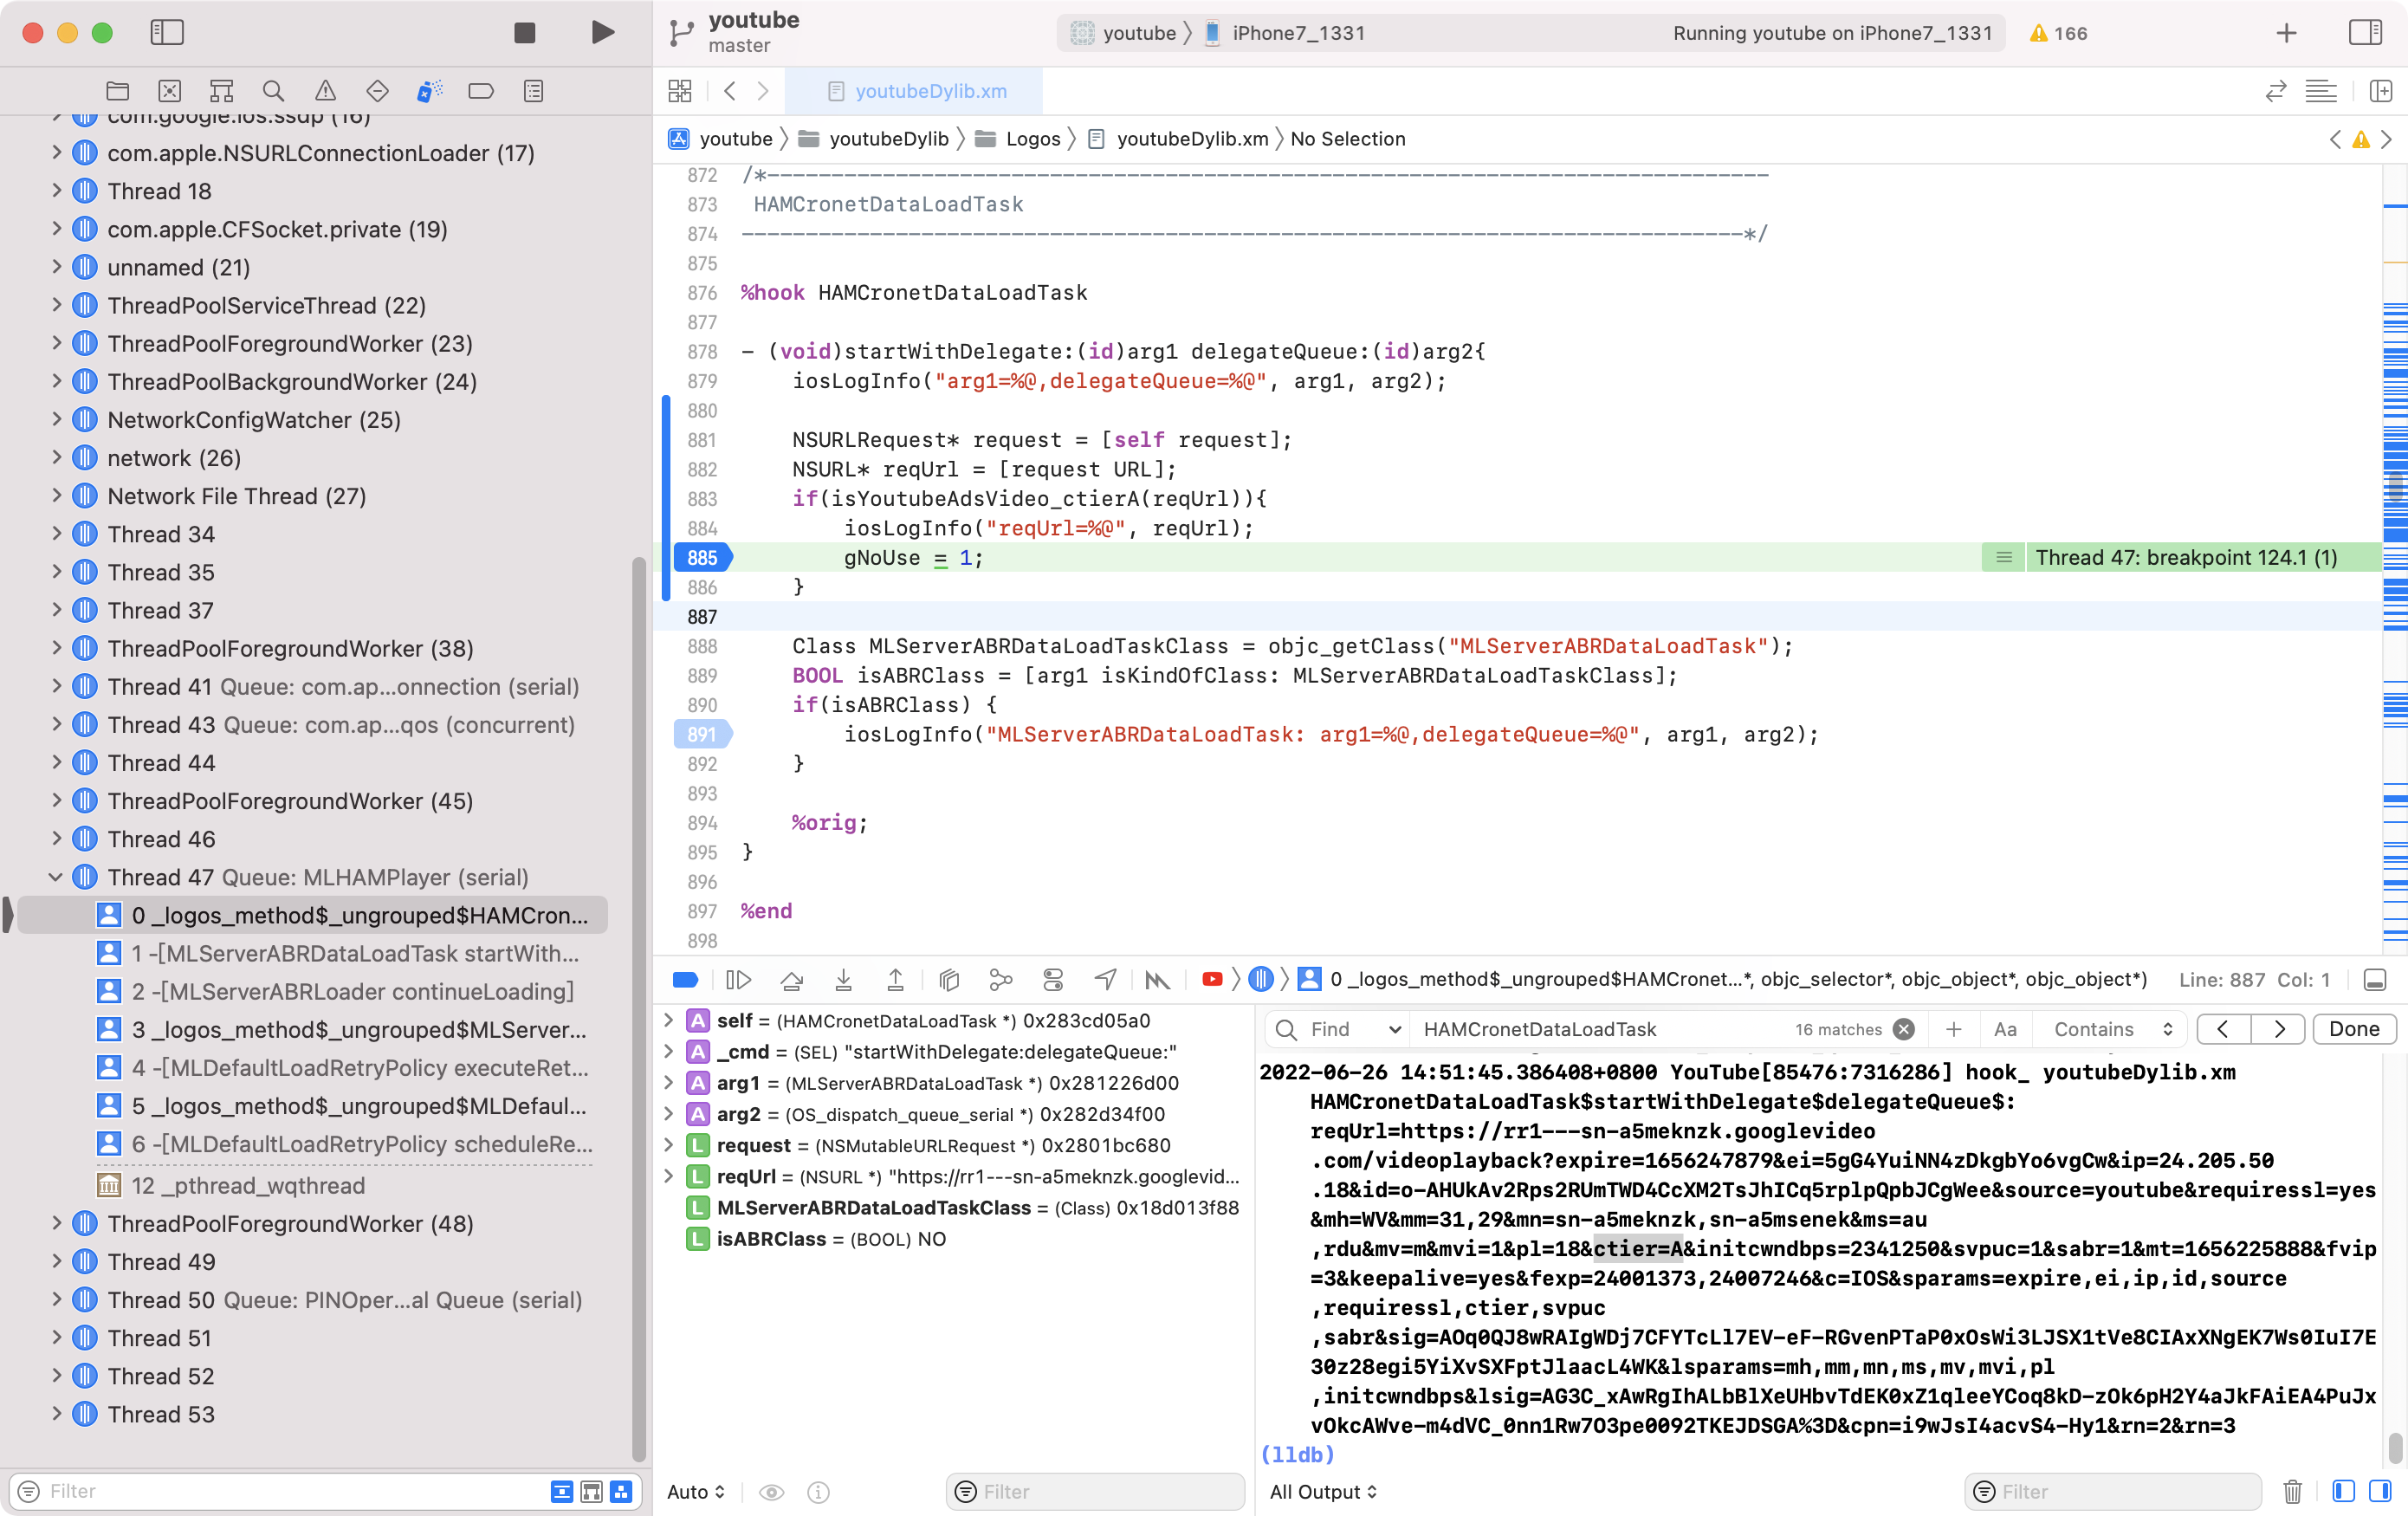Open the Contains match dropdown
Viewport: 2408px width, 1516px height.
click(x=2113, y=1030)
